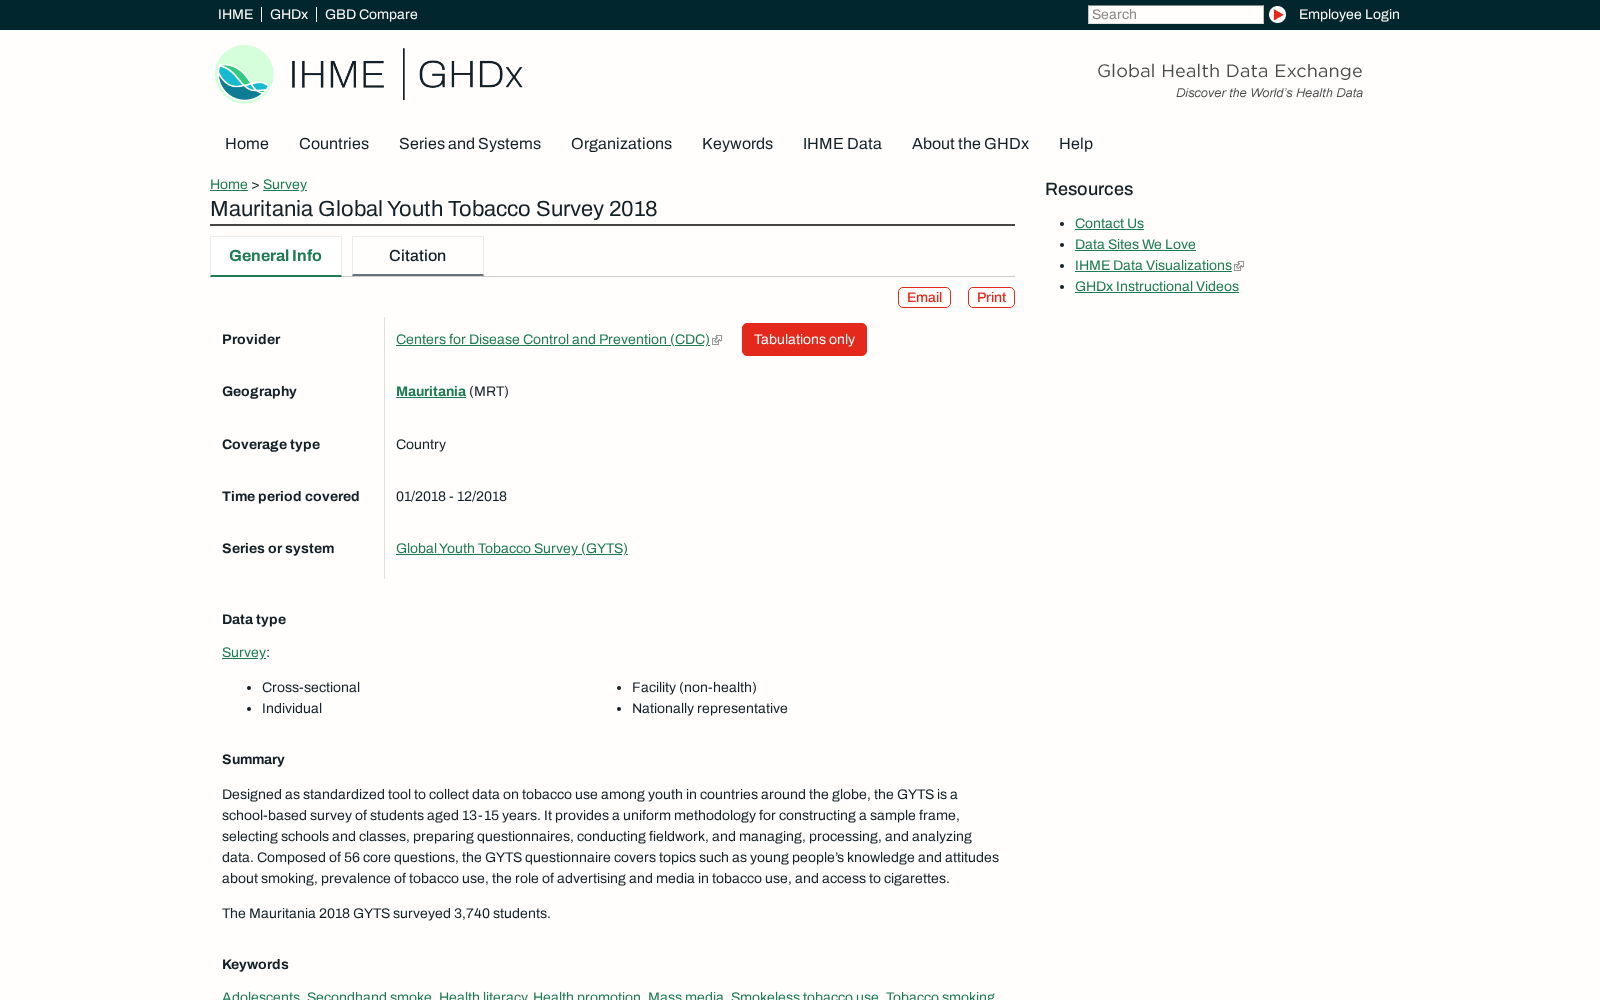Viewport: 1600px width, 1000px height.
Task: Open Data Sites We Love link
Action: click(1135, 245)
